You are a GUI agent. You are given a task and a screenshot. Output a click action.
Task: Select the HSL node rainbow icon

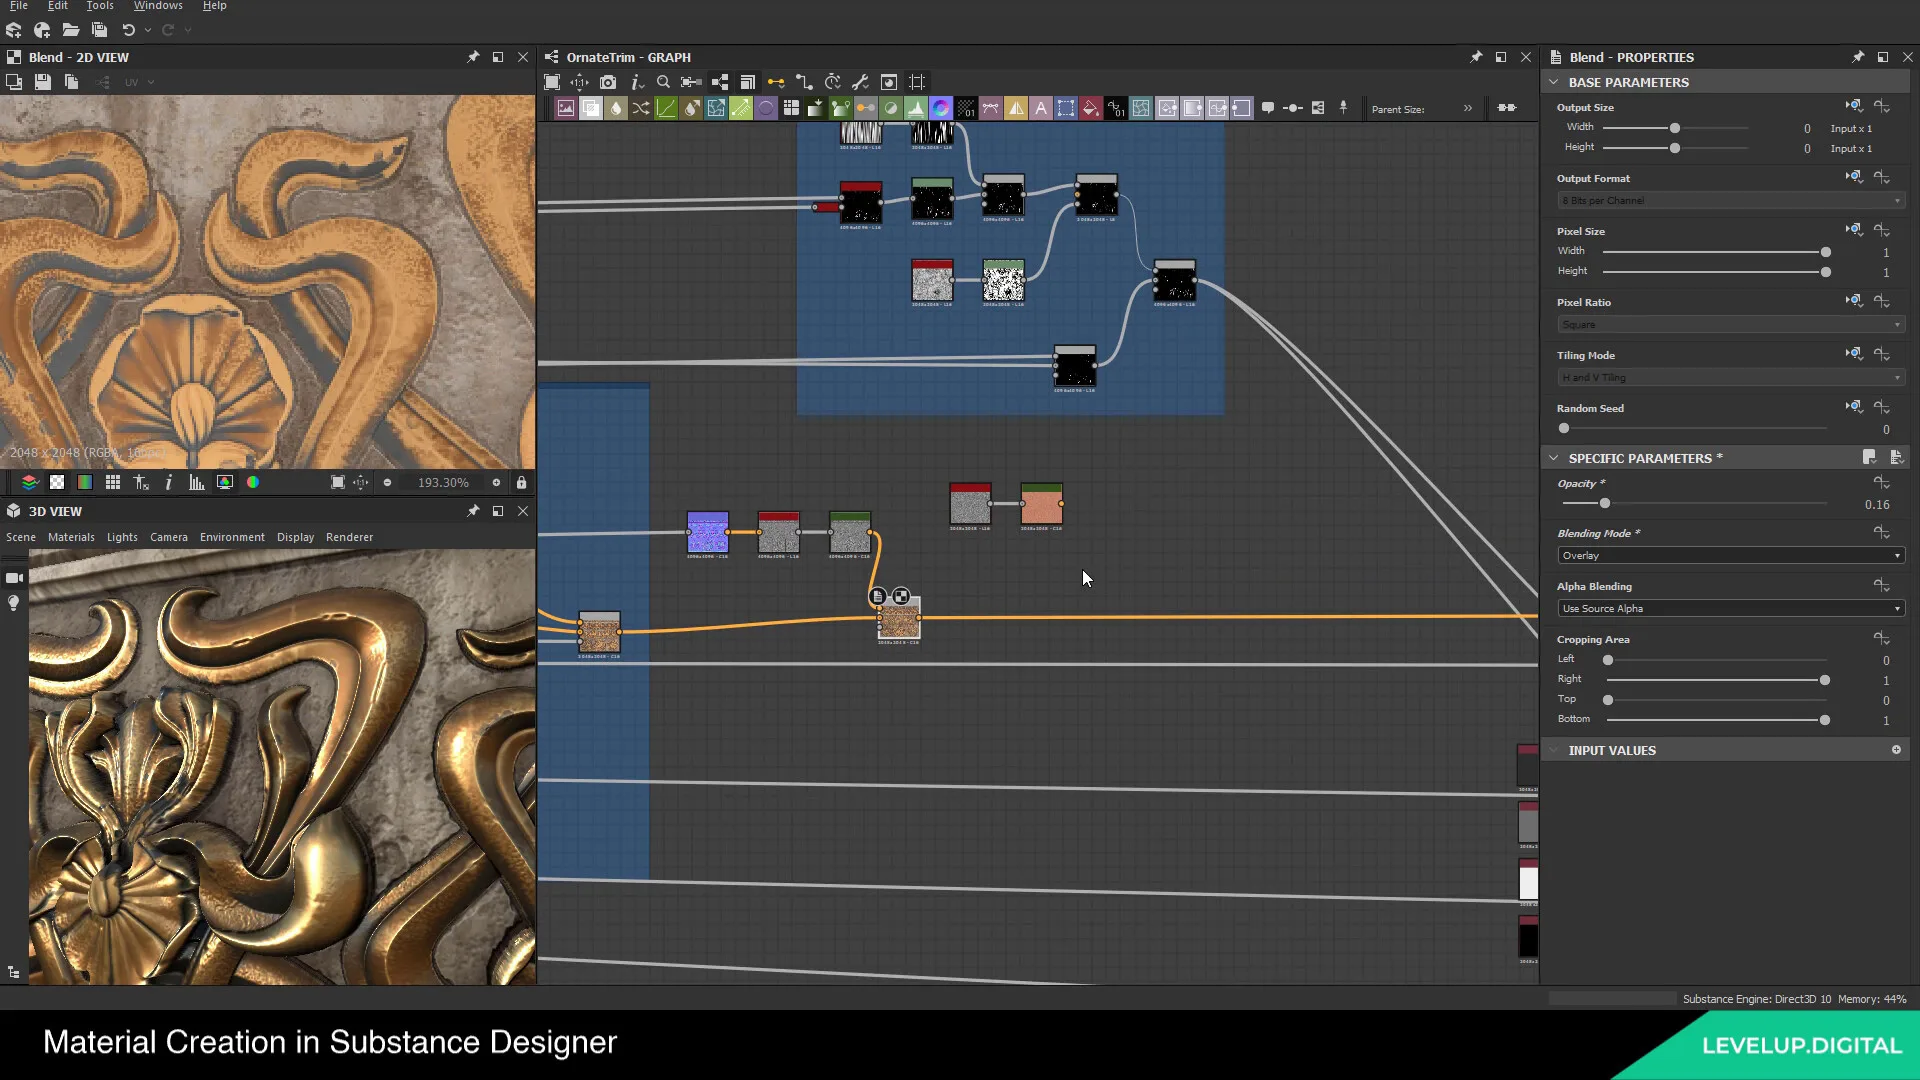click(x=941, y=108)
